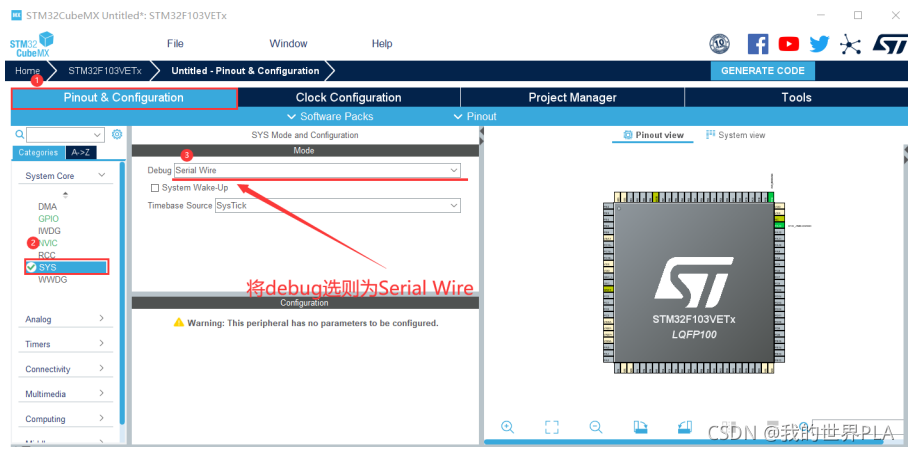Expand the Analog category
This screenshot has width=910, height=451.
[x=66, y=319]
